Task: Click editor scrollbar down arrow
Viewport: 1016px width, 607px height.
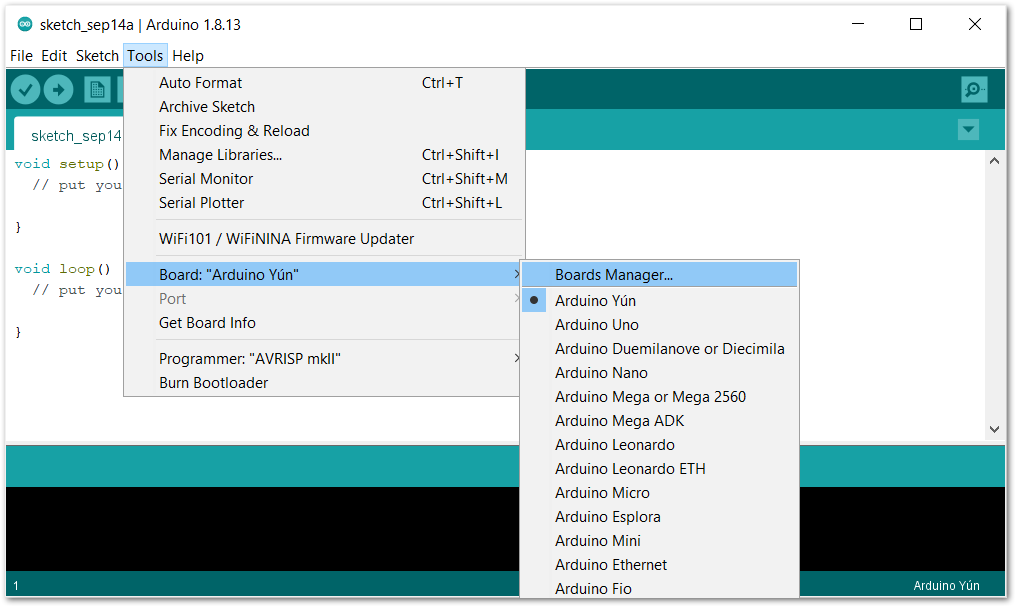Action: (x=995, y=429)
